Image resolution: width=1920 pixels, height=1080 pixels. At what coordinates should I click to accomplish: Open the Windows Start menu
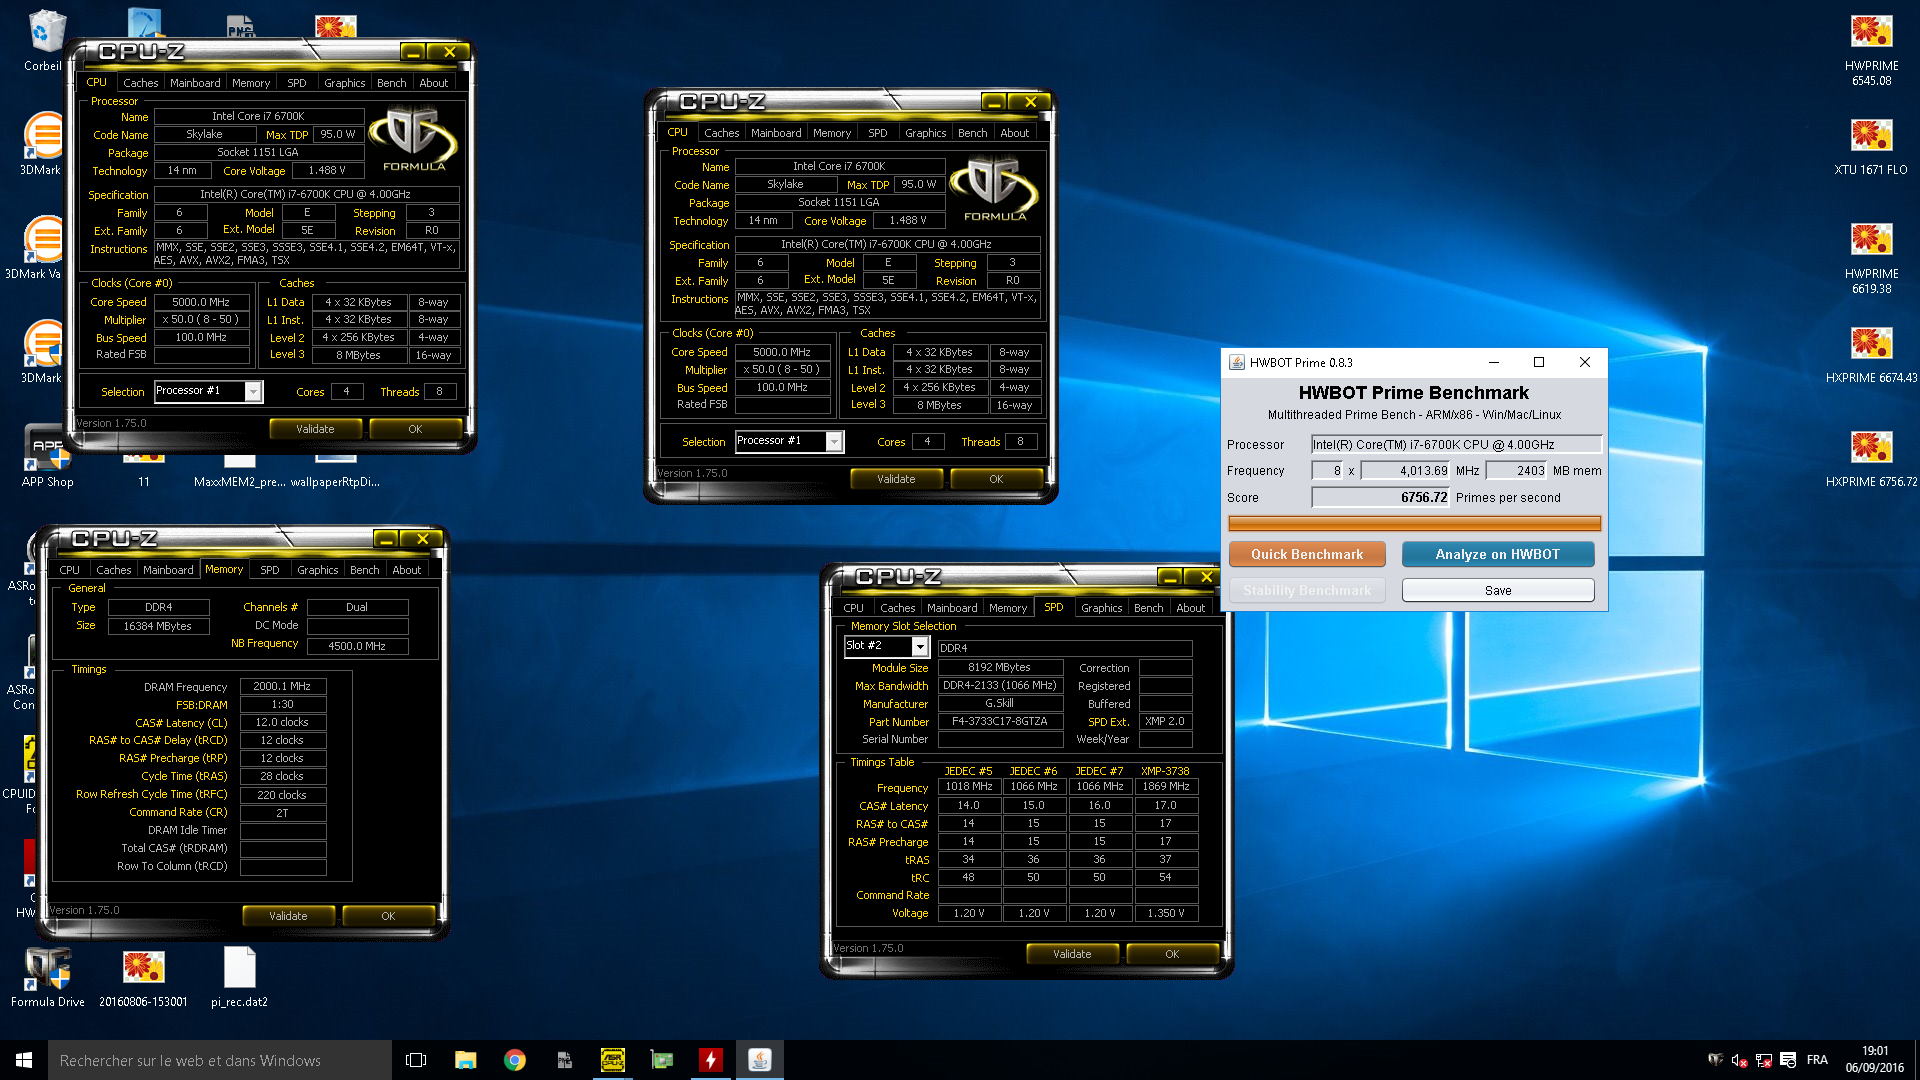24,1060
